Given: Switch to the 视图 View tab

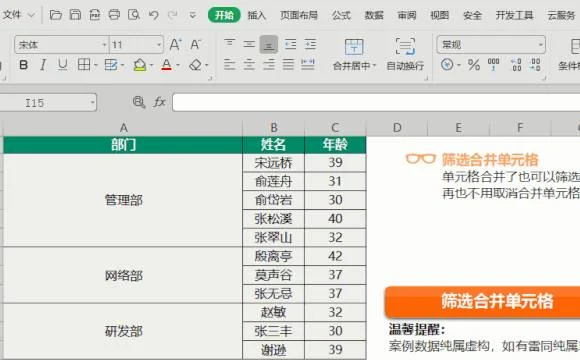Looking at the screenshot, I should [x=439, y=15].
